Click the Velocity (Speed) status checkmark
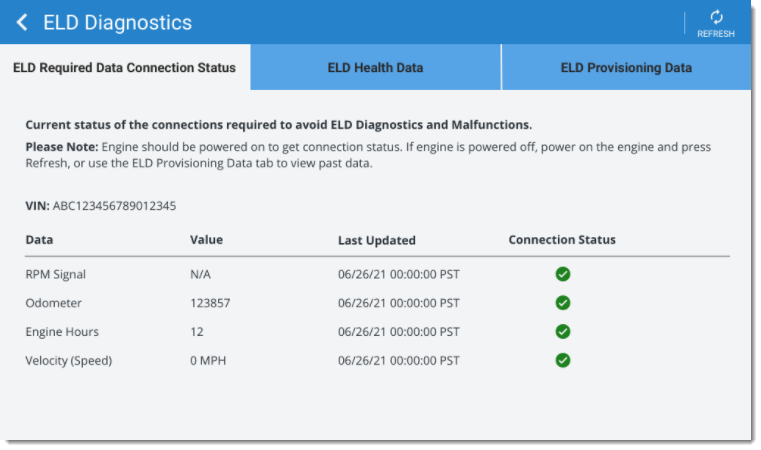The height and width of the screenshot is (450, 761). point(562,361)
